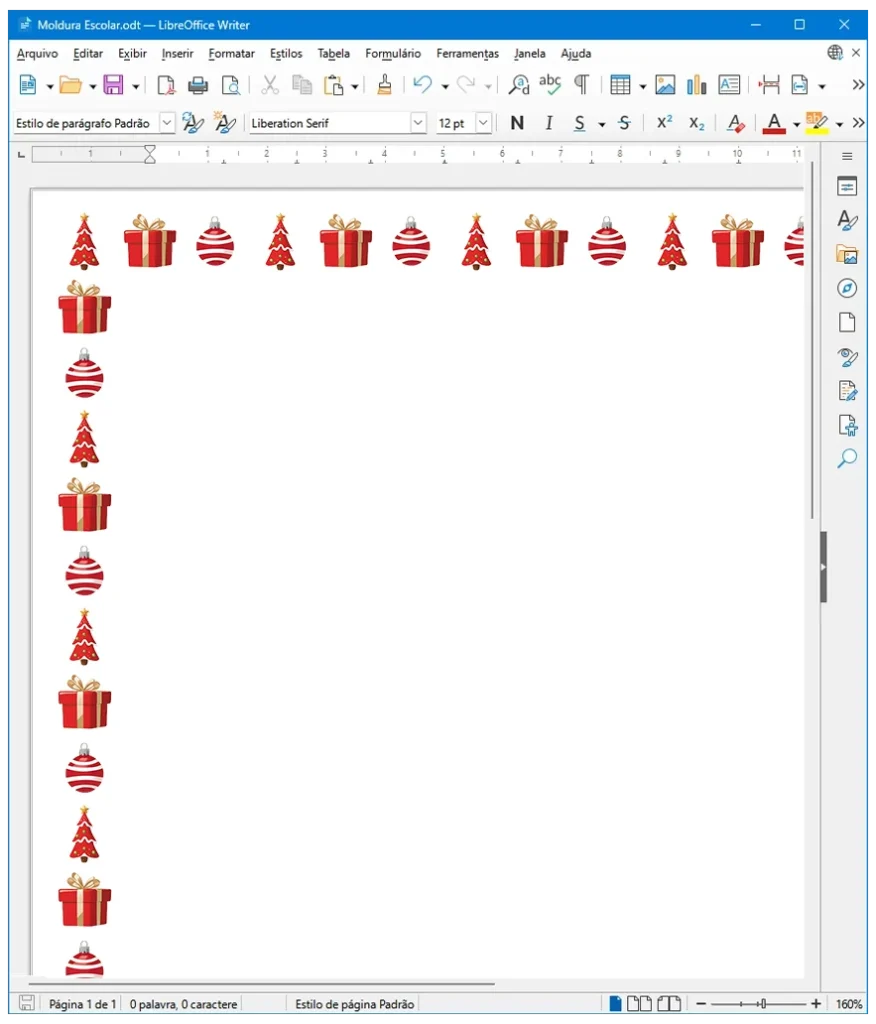Viewport: 876px width, 1024px height.
Task: Expand the paragraph style dropdown
Action: click(x=167, y=123)
